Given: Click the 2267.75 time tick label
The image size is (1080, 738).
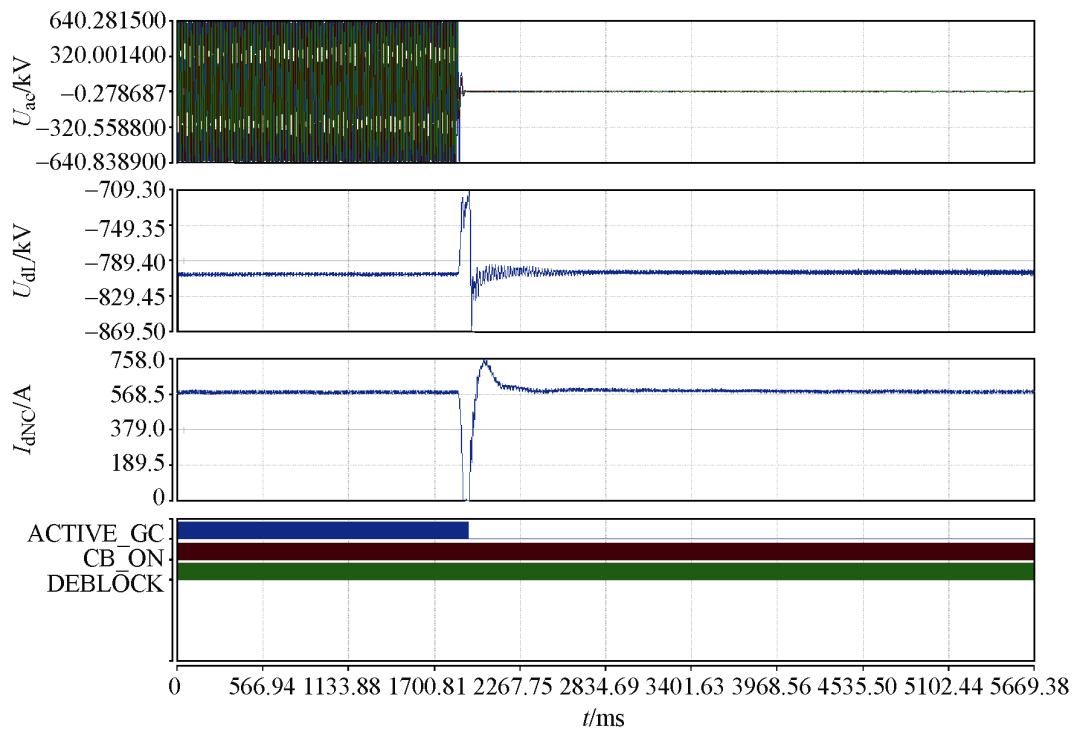Looking at the screenshot, I should click(513, 686).
